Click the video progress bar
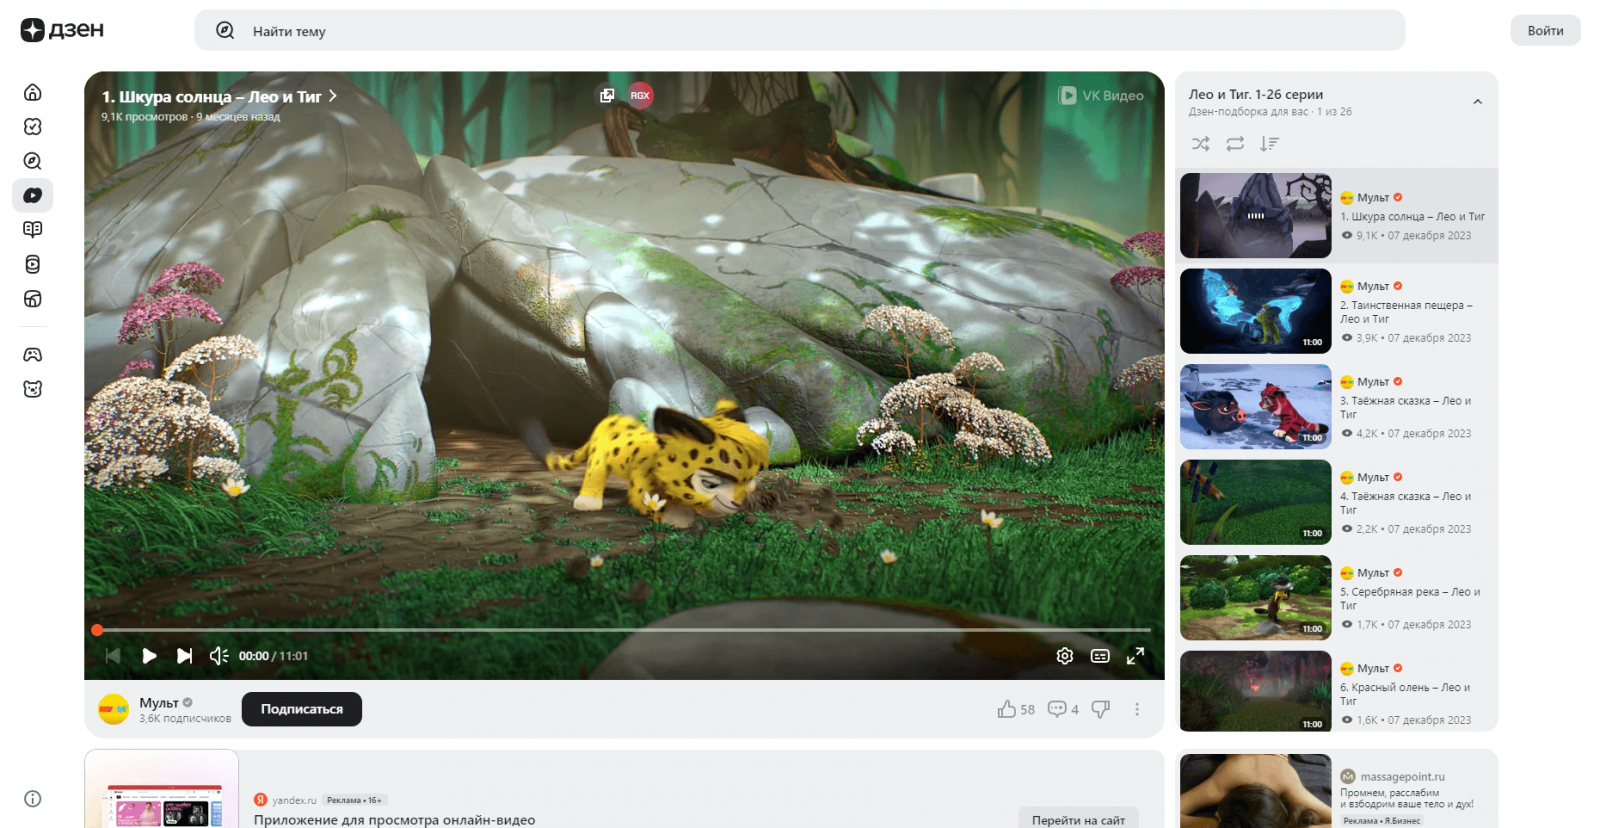 click(624, 630)
